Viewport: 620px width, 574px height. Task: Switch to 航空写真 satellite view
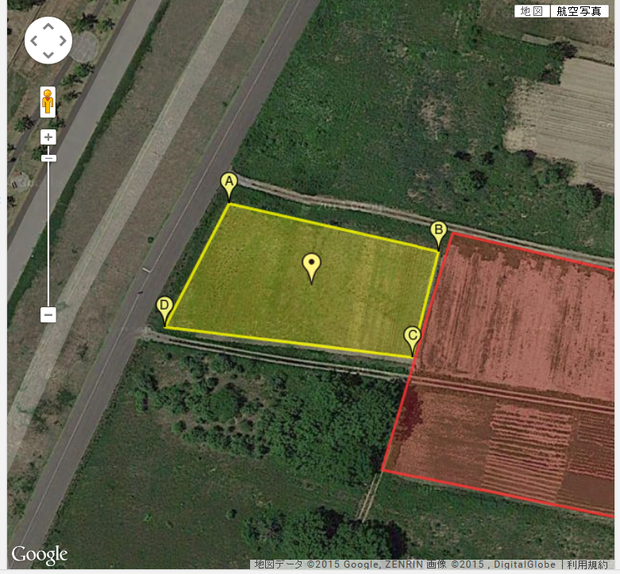click(x=579, y=11)
